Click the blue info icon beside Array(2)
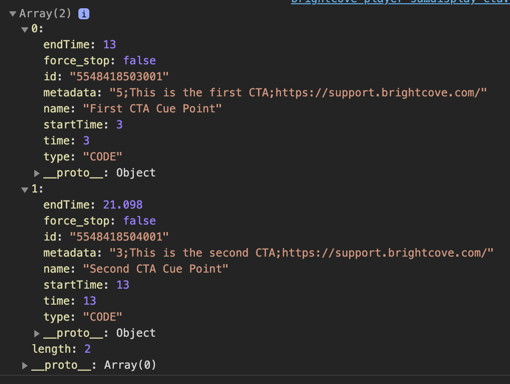The width and height of the screenshot is (510, 384). pos(84,14)
